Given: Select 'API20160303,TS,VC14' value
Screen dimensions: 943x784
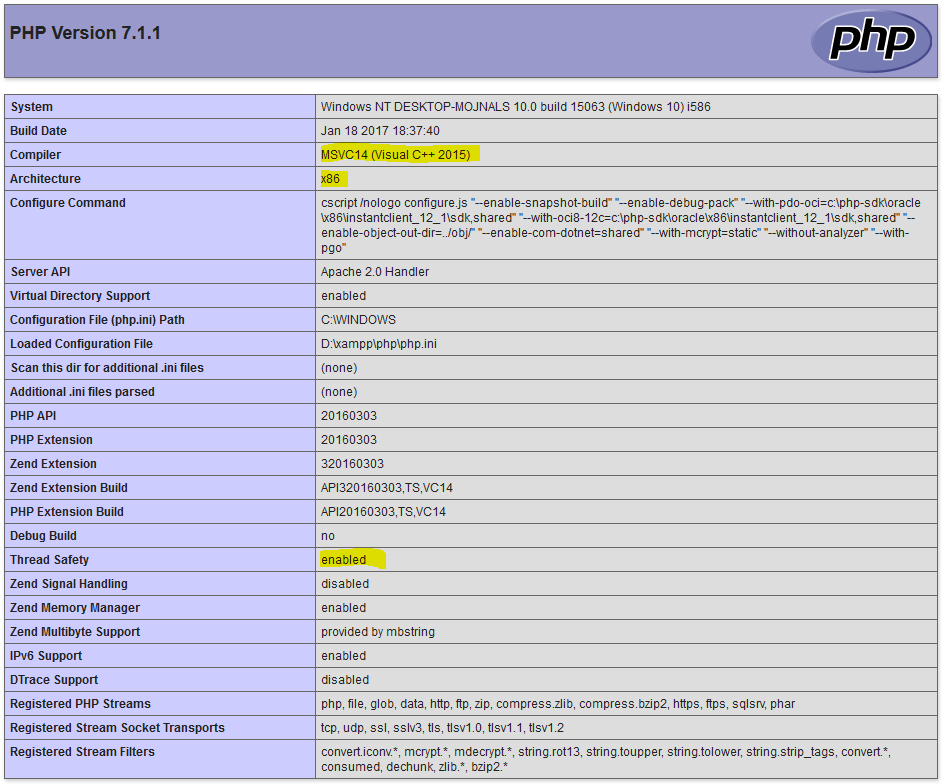Looking at the screenshot, I should pyautogui.click(x=383, y=512).
